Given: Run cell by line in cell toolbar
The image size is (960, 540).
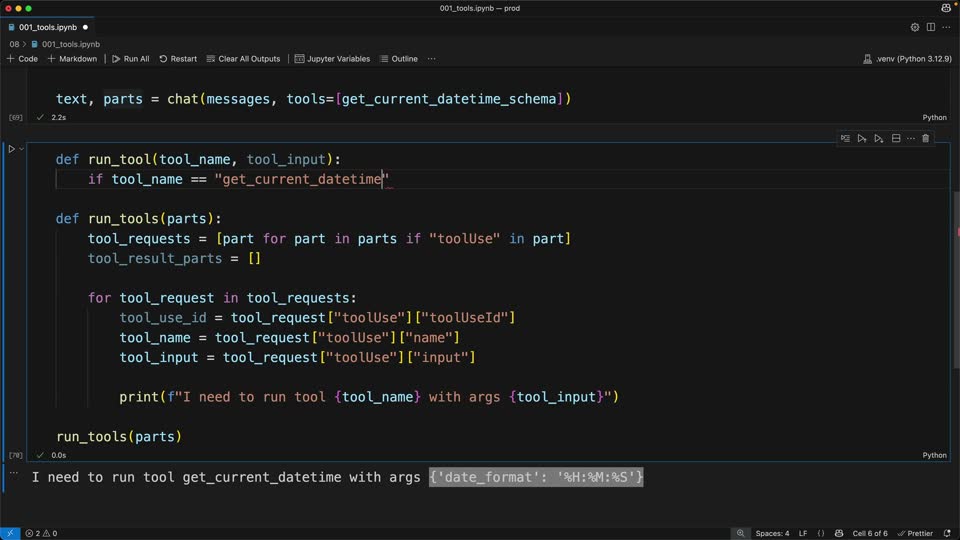Looking at the screenshot, I should tap(846, 139).
